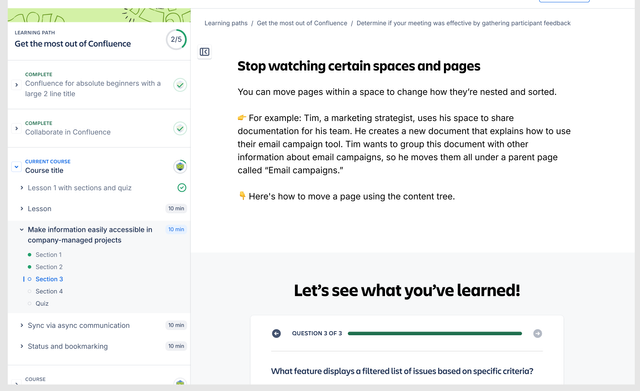This screenshot has height=391, width=640.
Task: Click Lesson 1 green completed check icon
Action: coord(182,187)
